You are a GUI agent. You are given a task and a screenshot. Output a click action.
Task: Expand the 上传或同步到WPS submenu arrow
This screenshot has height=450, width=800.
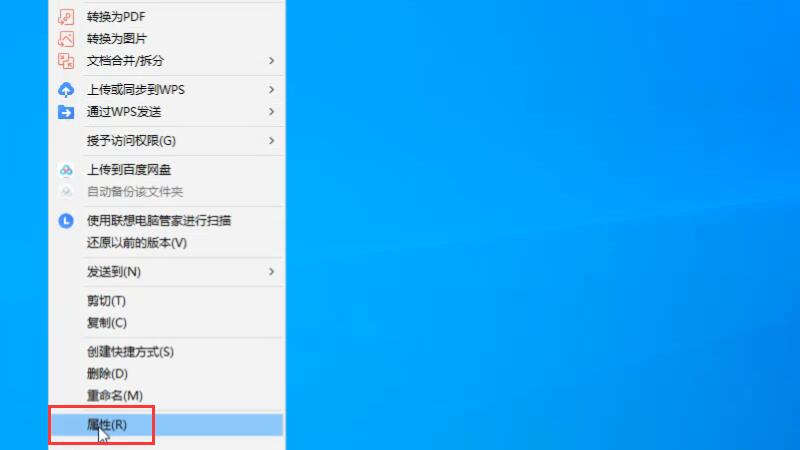click(271, 90)
